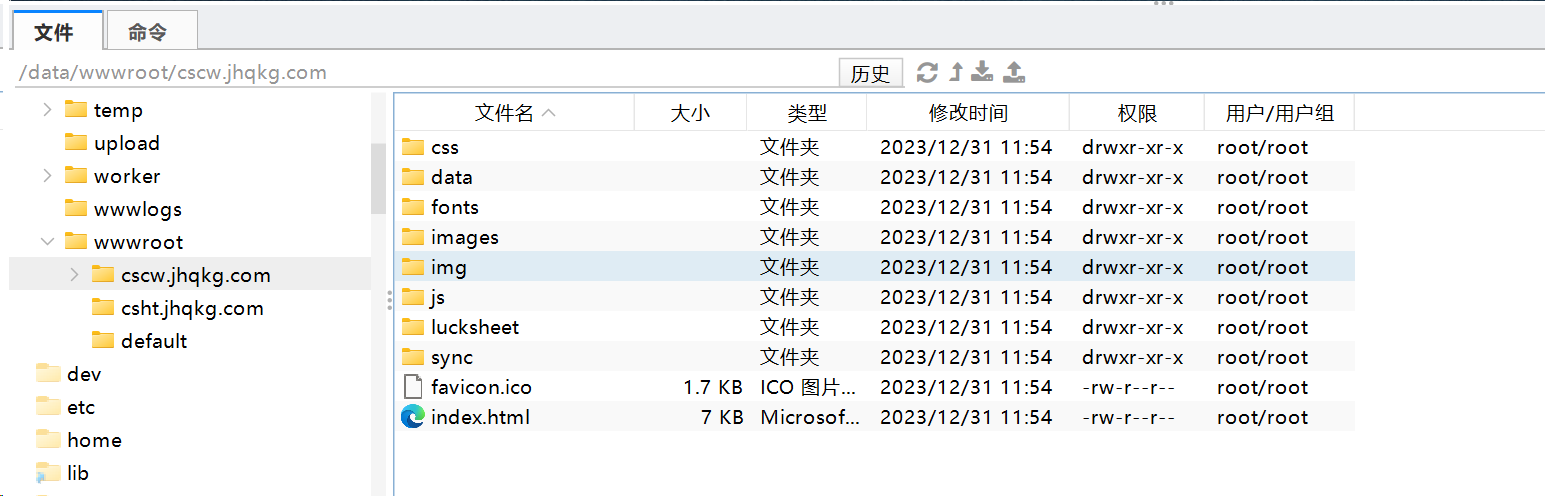Switch to the 命令 tab
This screenshot has height=496, width=1545.
147,32
